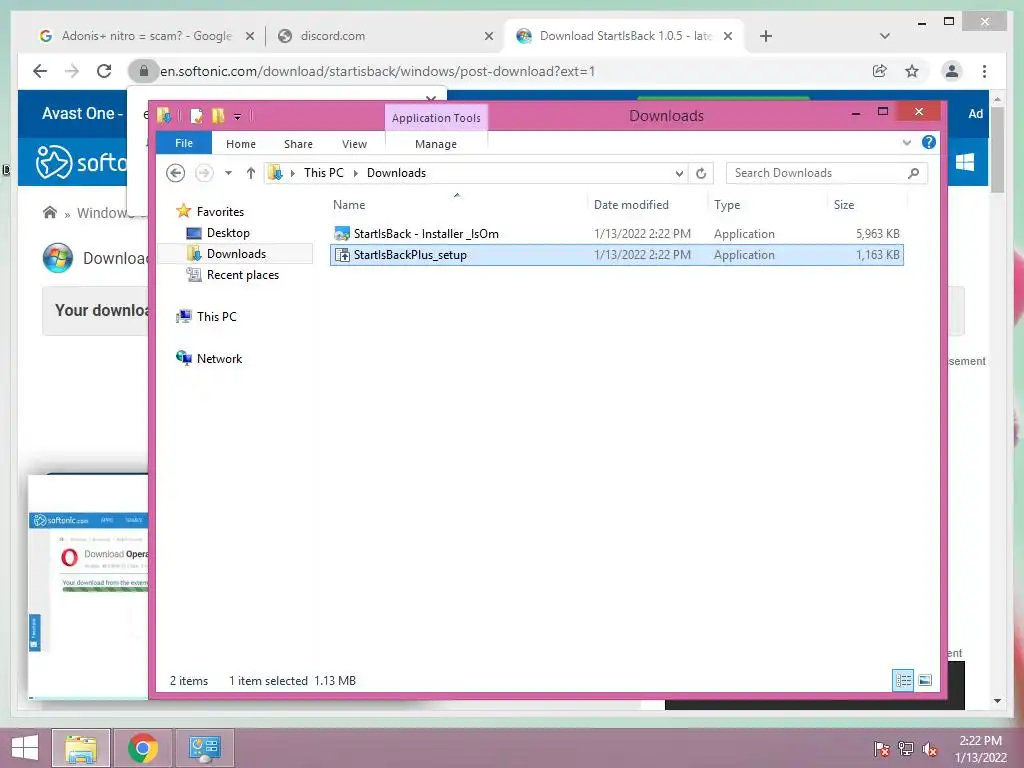Sort by Name column header

click(x=349, y=204)
